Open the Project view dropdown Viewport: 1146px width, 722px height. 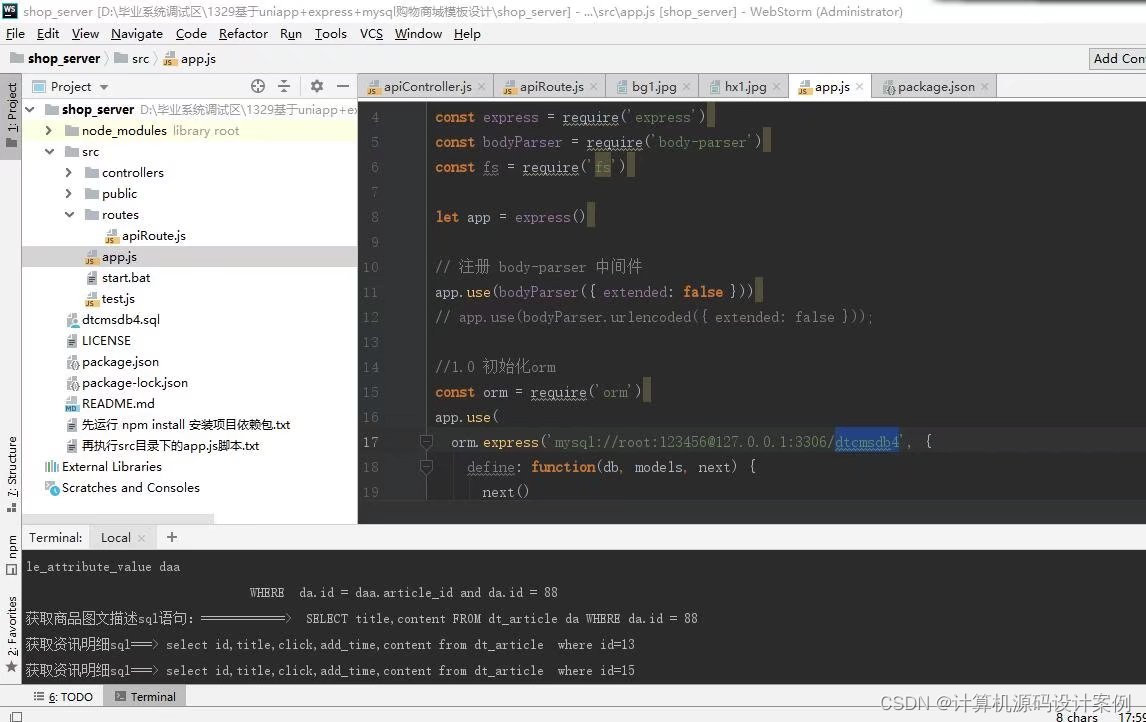tap(104, 87)
